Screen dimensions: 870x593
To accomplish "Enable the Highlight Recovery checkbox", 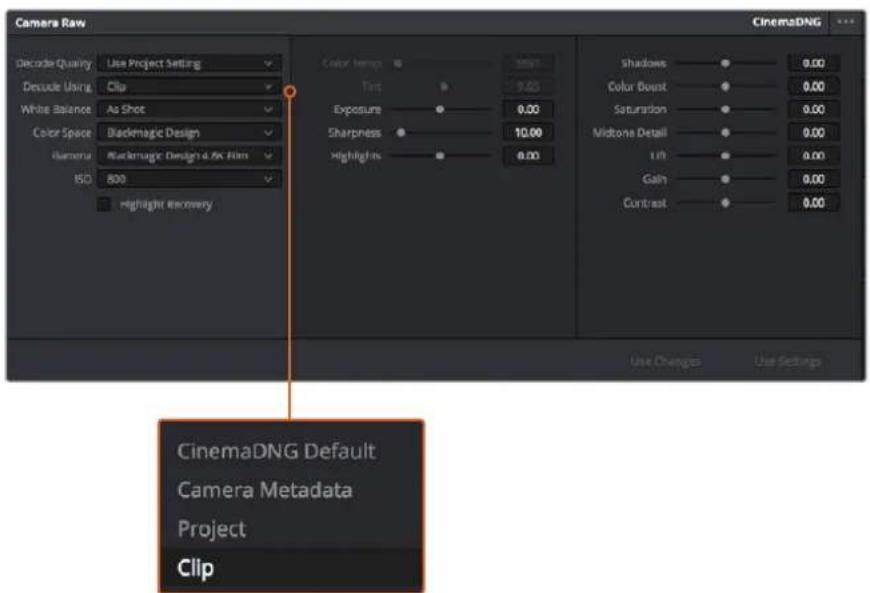I will (104, 204).
